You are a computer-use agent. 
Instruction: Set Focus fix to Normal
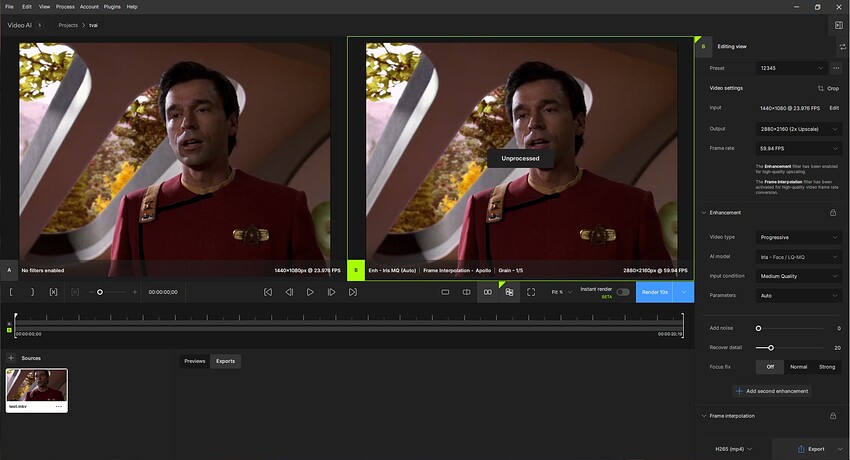pos(798,367)
